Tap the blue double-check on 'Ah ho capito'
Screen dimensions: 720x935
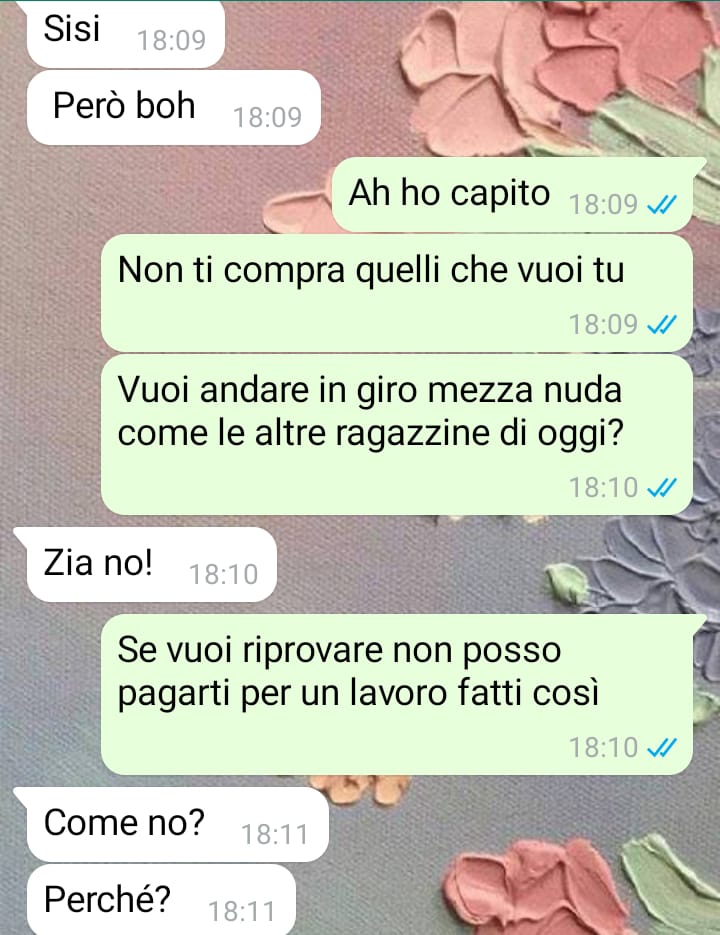click(662, 205)
